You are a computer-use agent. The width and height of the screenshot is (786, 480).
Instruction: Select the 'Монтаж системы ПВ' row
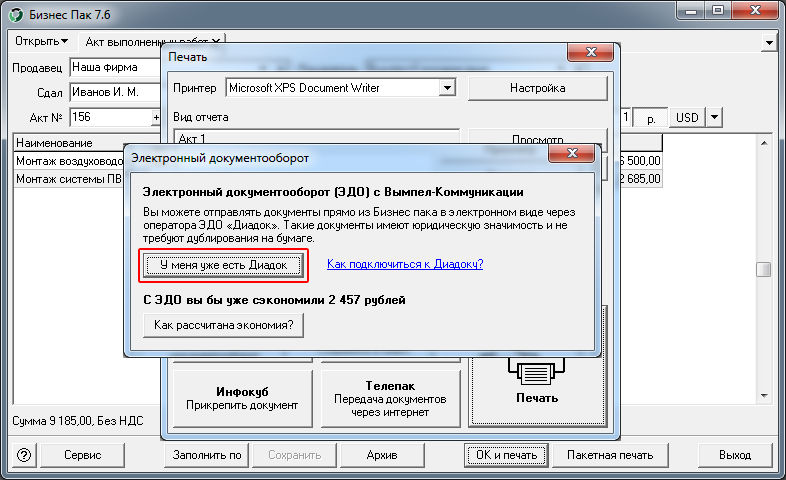coord(69,179)
